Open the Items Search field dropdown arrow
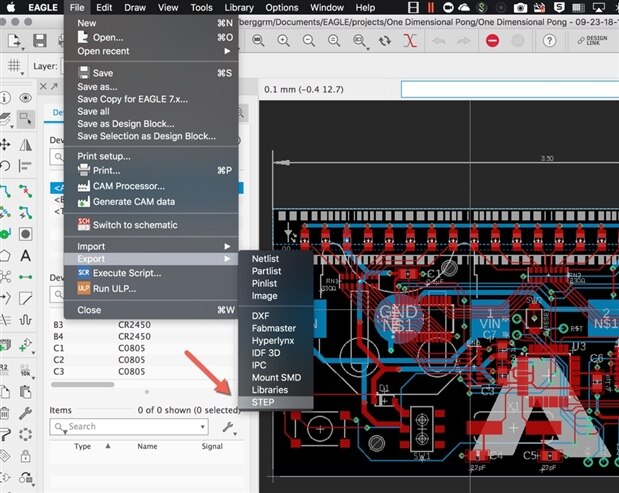This screenshot has width=619, height=493. tap(202, 426)
